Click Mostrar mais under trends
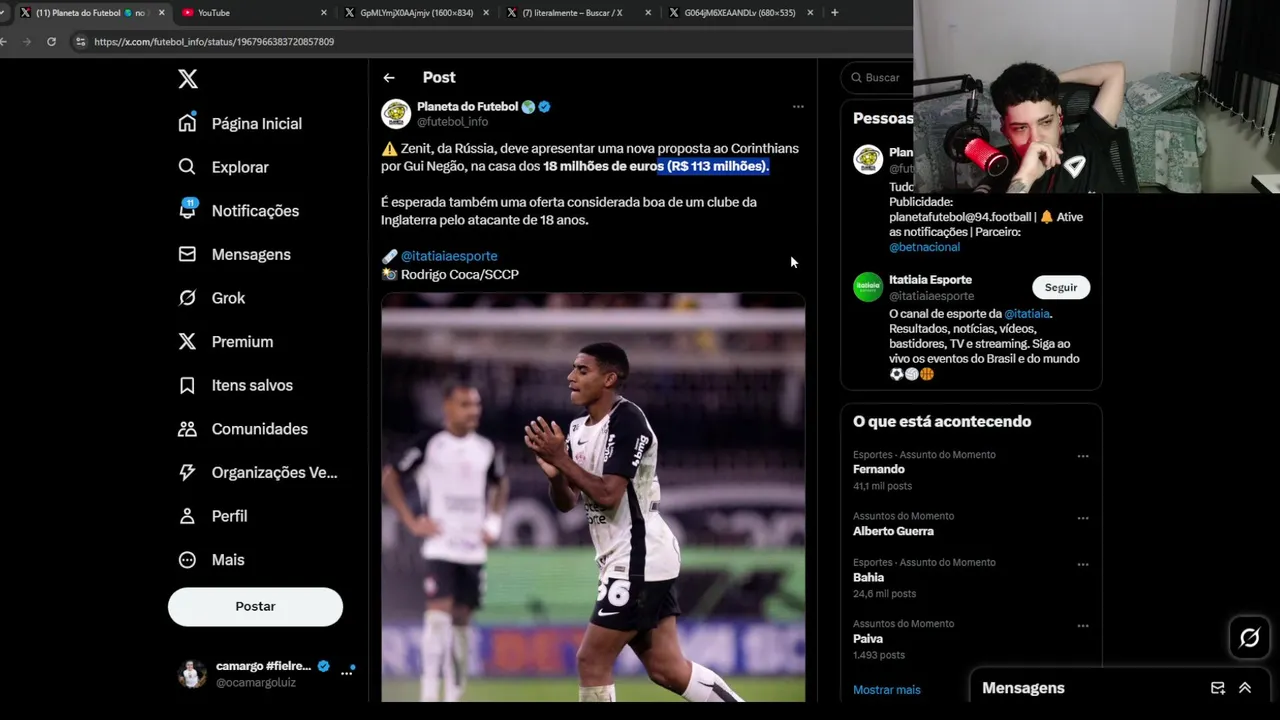 click(887, 690)
